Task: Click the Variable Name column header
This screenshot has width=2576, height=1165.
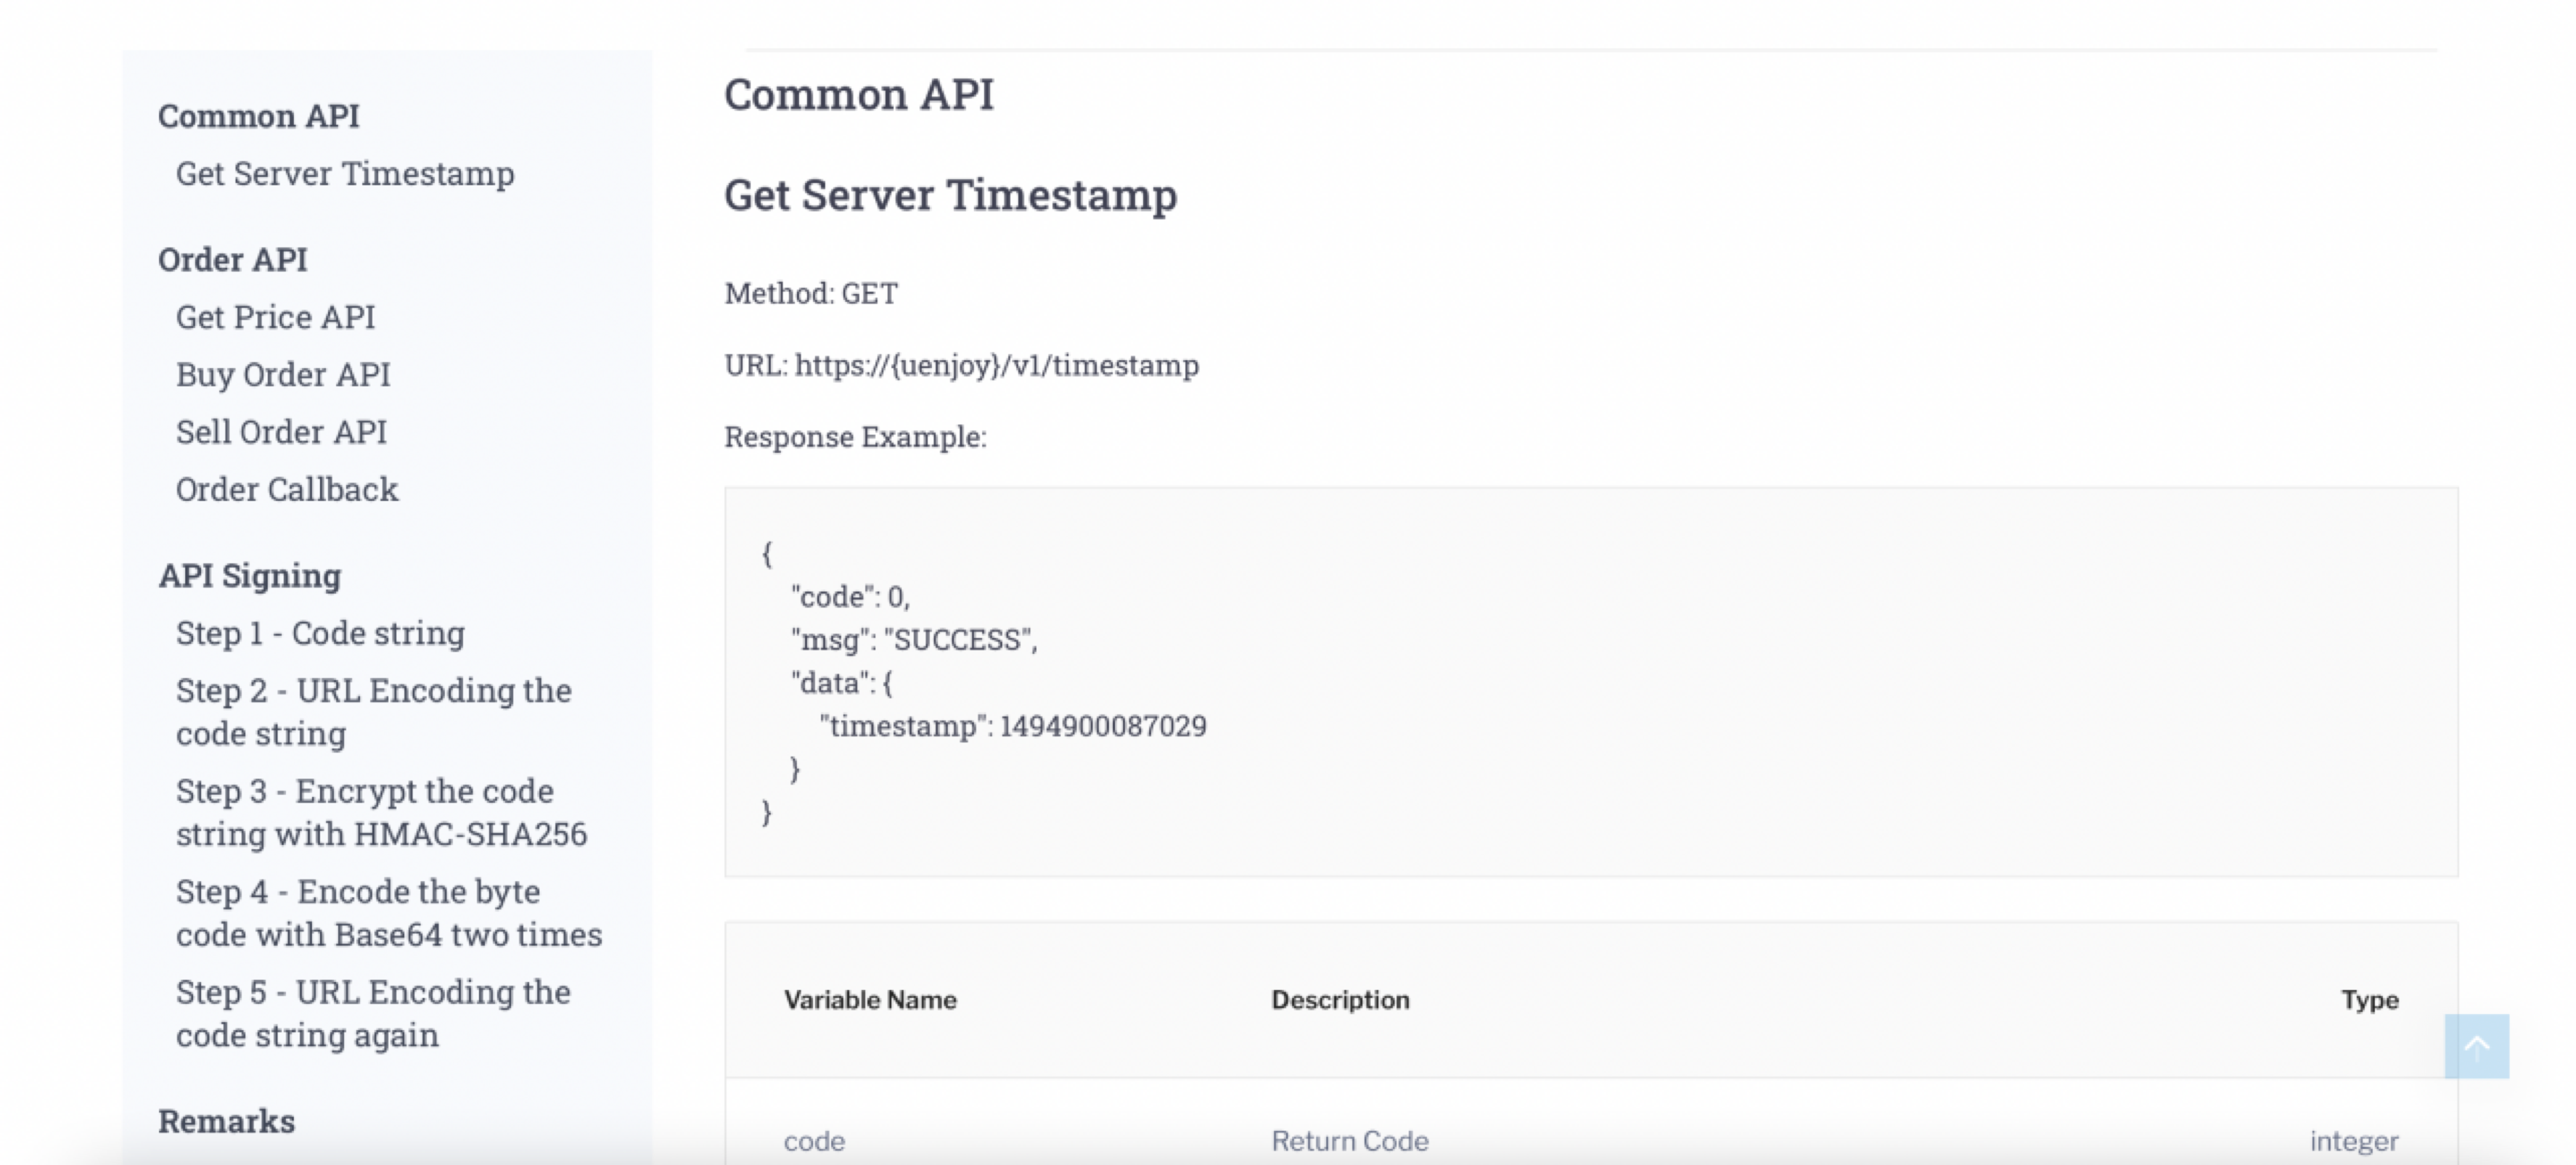Action: (x=870, y=1000)
